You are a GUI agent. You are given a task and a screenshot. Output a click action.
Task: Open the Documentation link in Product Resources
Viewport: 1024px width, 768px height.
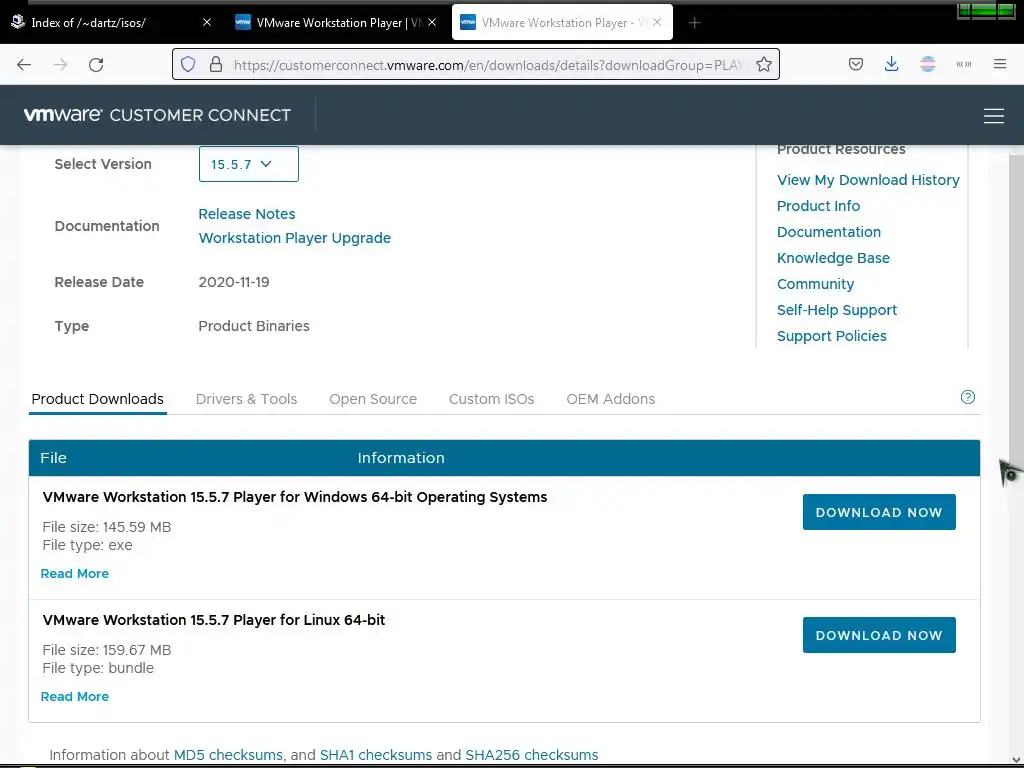coord(829,232)
